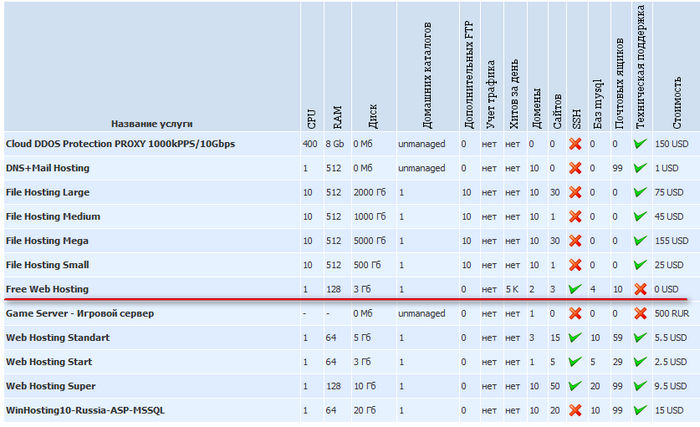
Task: Select Free Web Hosting service name
Action: click(x=47, y=289)
